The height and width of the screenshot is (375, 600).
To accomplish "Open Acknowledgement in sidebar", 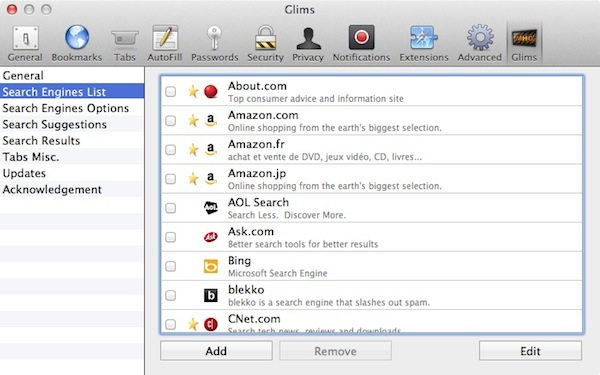I will click(72, 189).
